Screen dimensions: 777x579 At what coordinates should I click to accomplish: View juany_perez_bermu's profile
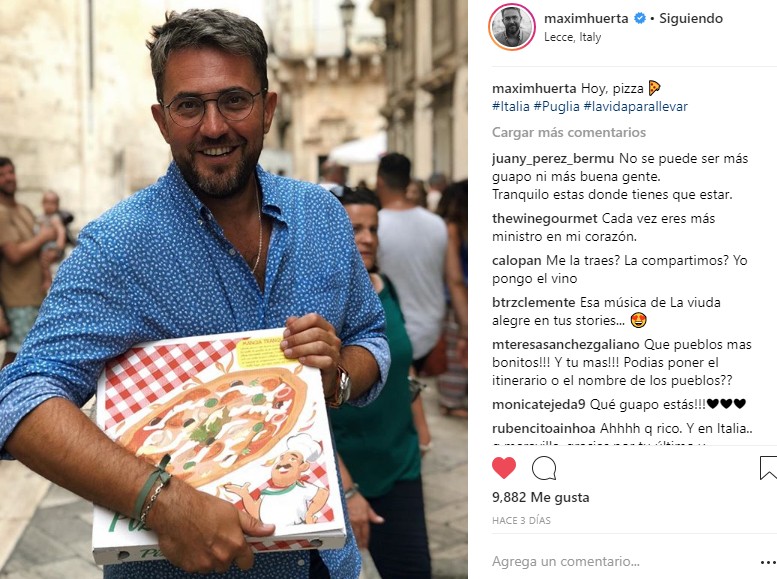[x=553, y=159]
